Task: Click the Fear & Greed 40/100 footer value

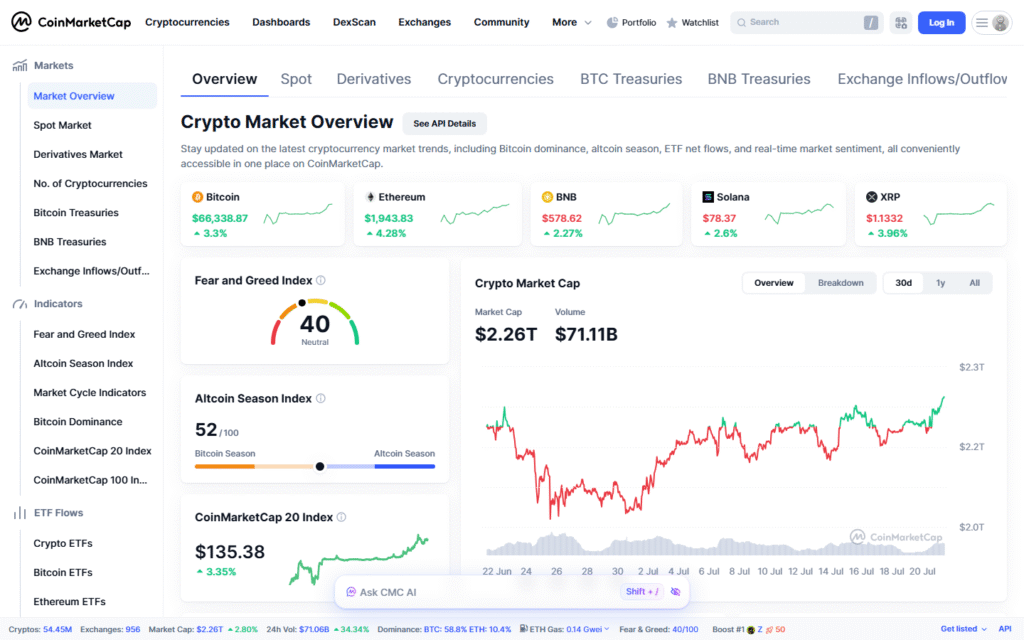Action: click(684, 630)
